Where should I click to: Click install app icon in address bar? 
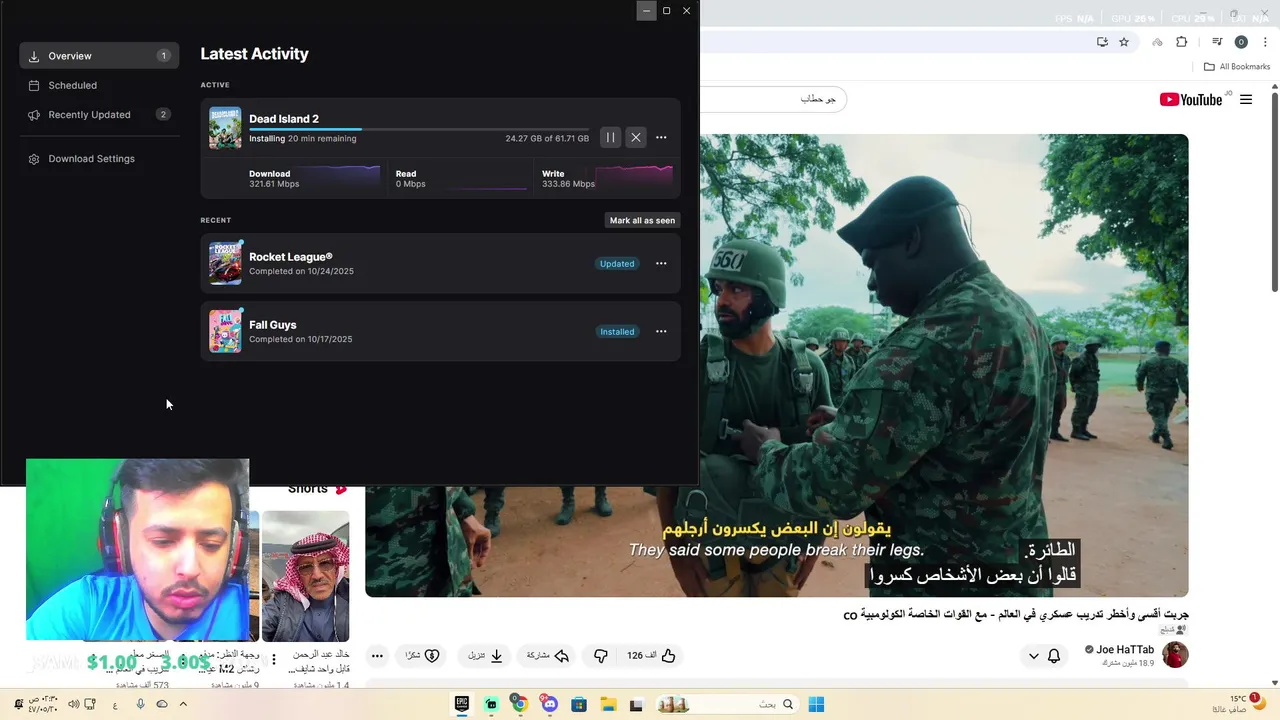[x=1102, y=42]
